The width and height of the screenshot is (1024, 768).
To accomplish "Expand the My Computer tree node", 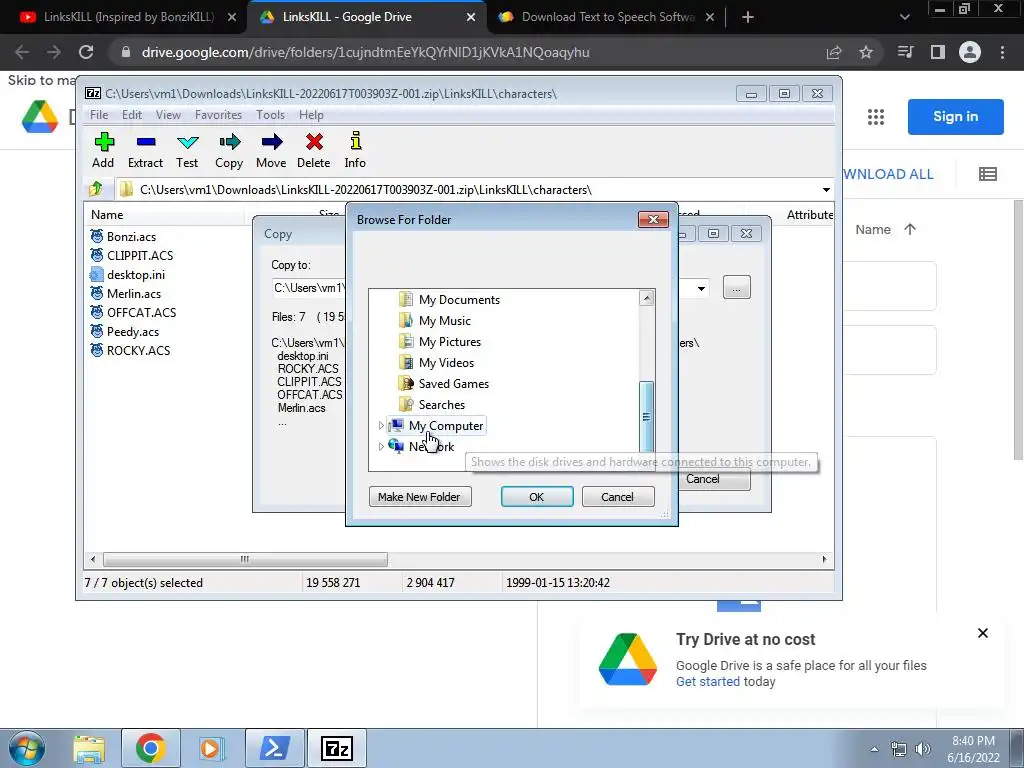I will [x=381, y=426].
